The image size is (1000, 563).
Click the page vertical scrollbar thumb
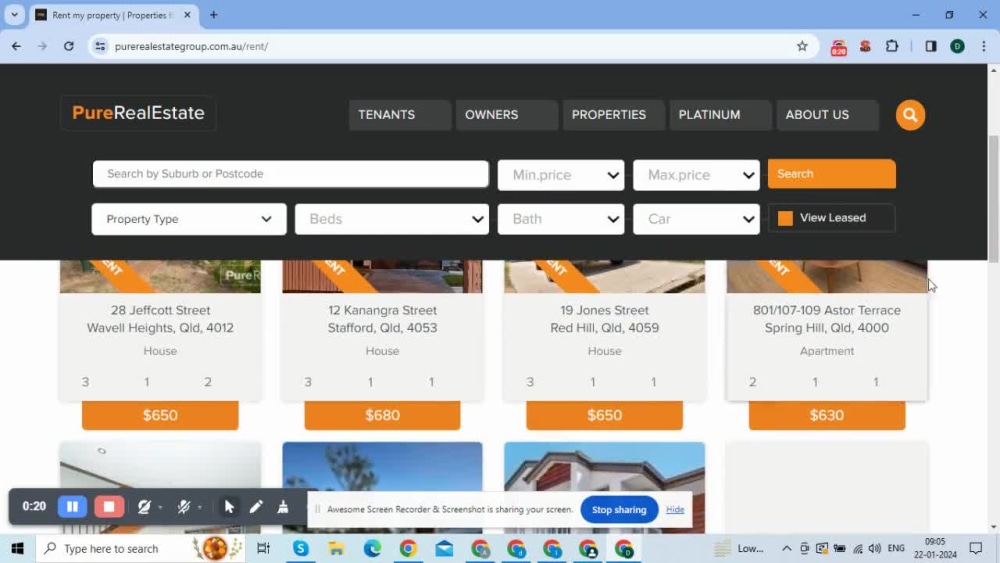tap(993, 198)
